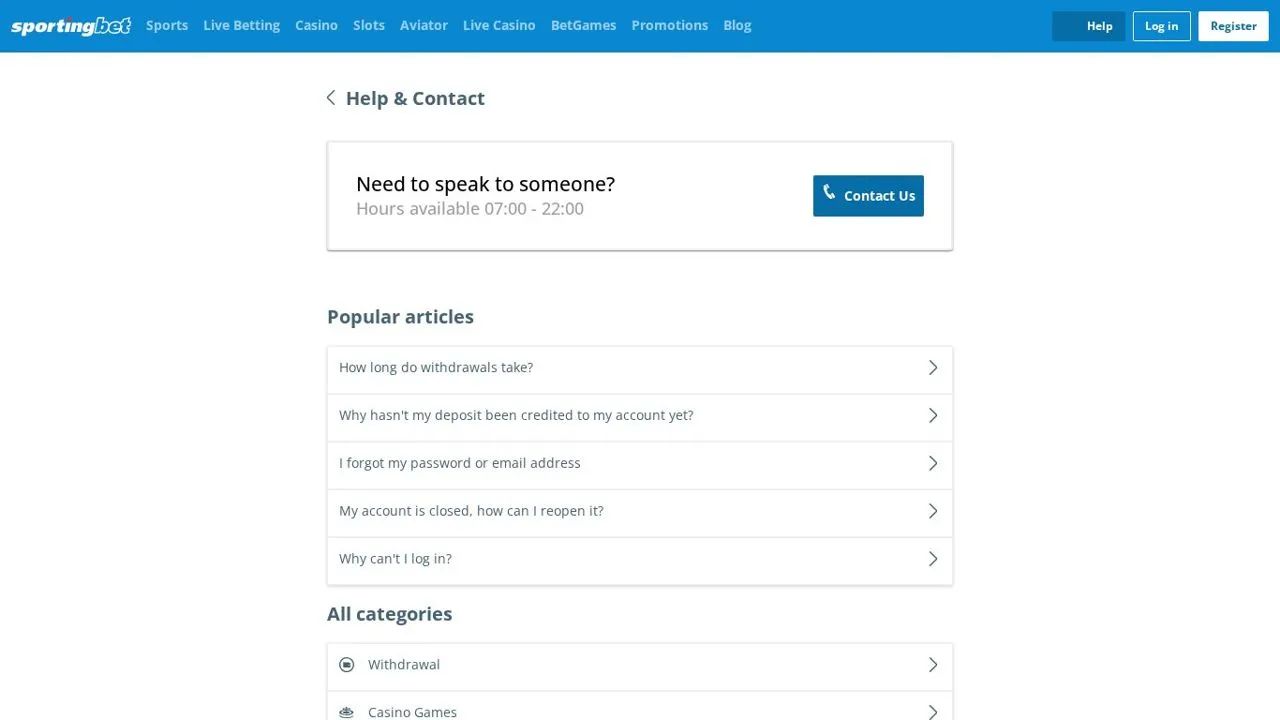Expand forgot password article arrow

tap(933, 463)
